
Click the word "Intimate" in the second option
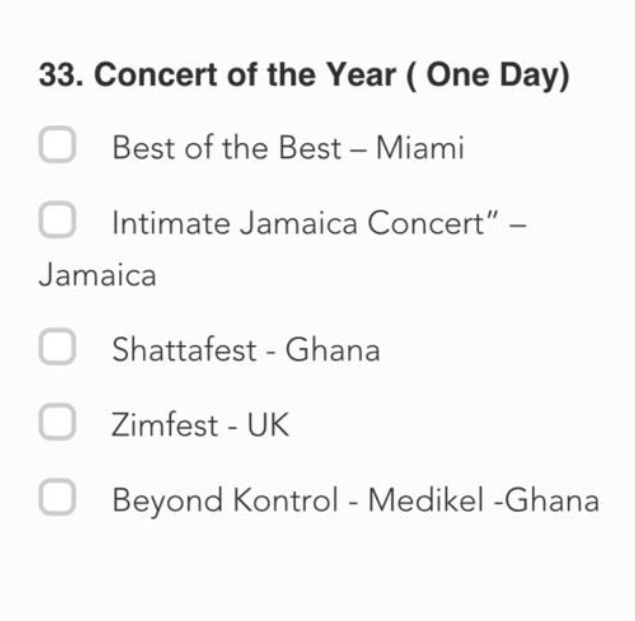click(x=171, y=222)
